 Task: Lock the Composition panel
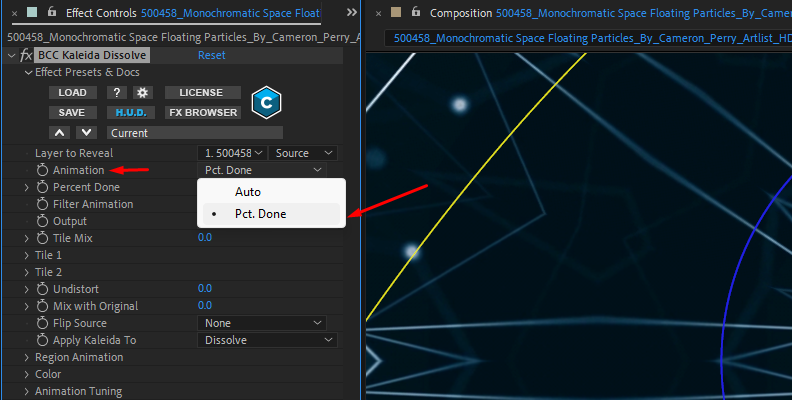coord(416,12)
